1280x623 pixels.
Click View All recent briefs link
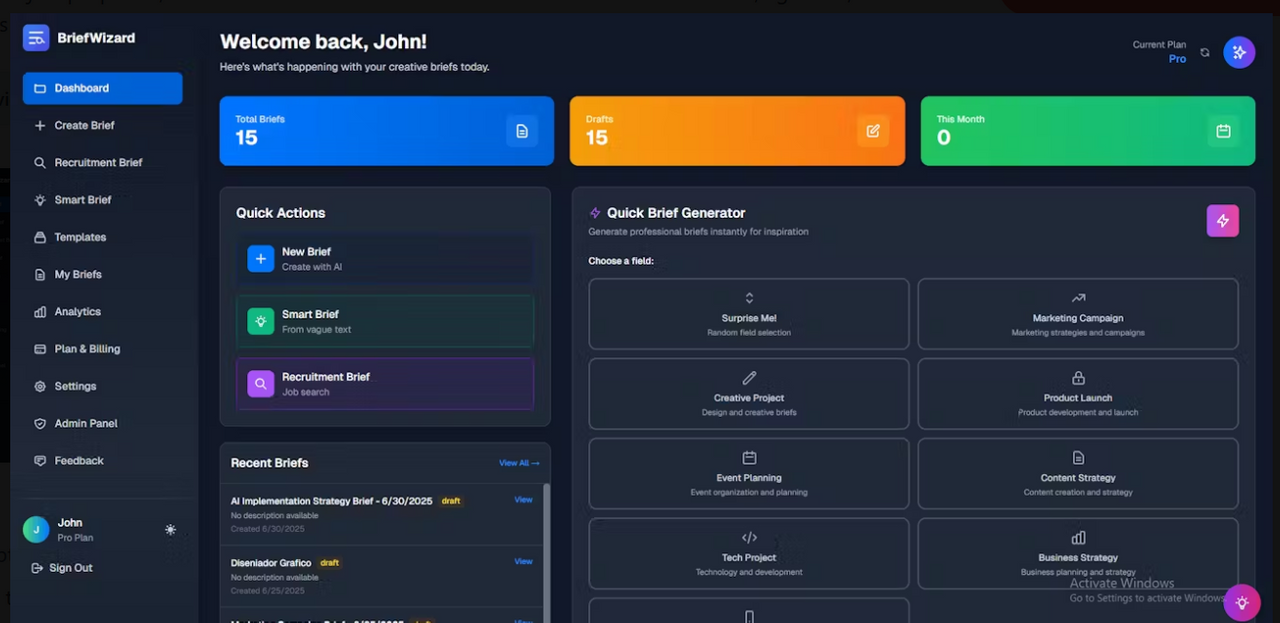point(519,463)
